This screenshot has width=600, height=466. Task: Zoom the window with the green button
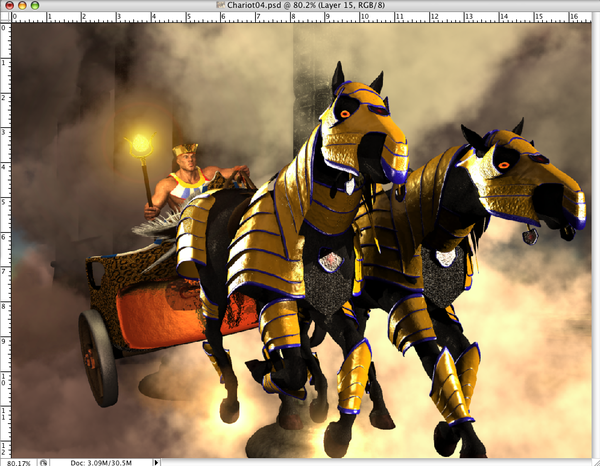35,5
